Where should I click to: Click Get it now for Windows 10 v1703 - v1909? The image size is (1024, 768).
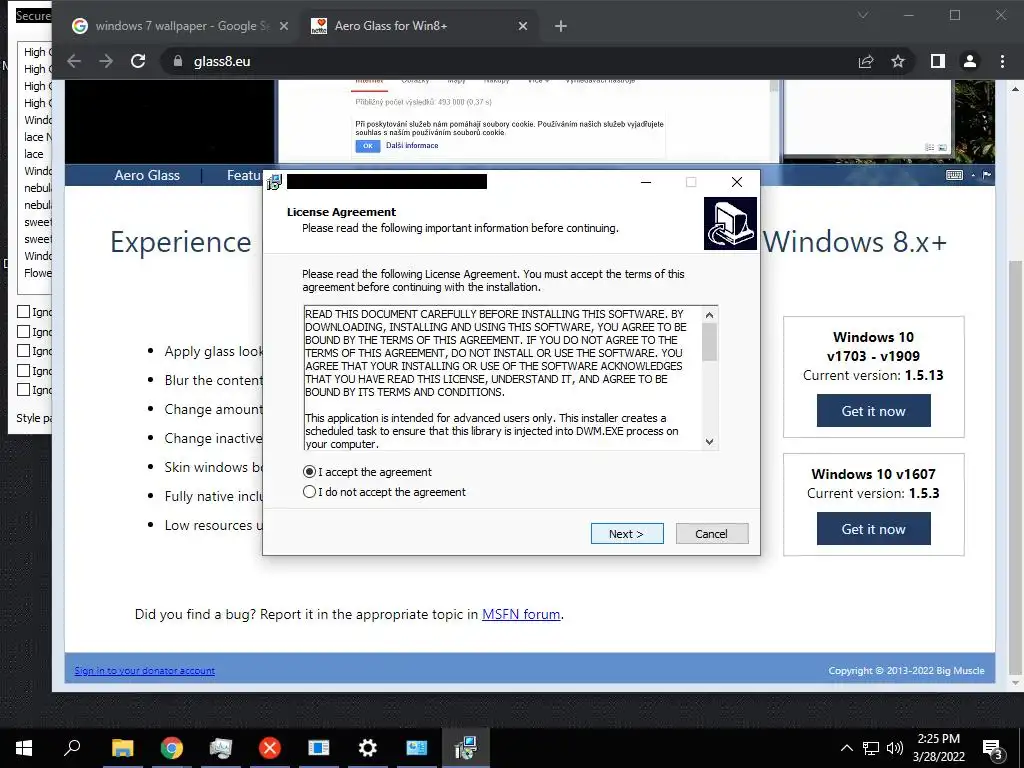(x=873, y=411)
